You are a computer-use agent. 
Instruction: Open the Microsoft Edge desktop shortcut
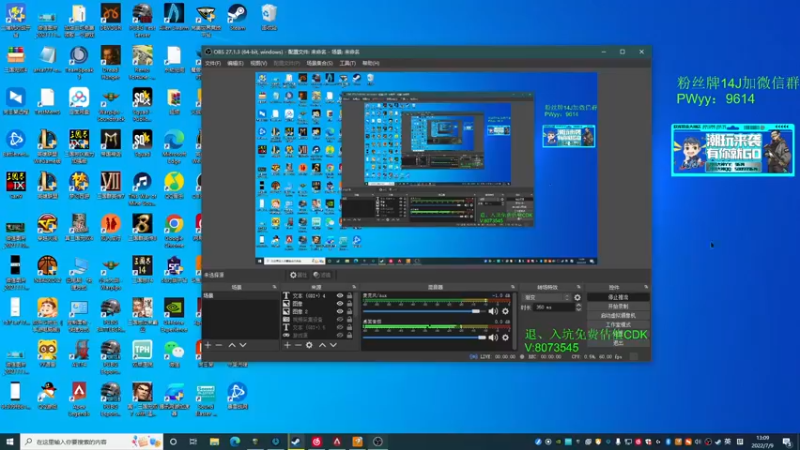[x=174, y=146]
